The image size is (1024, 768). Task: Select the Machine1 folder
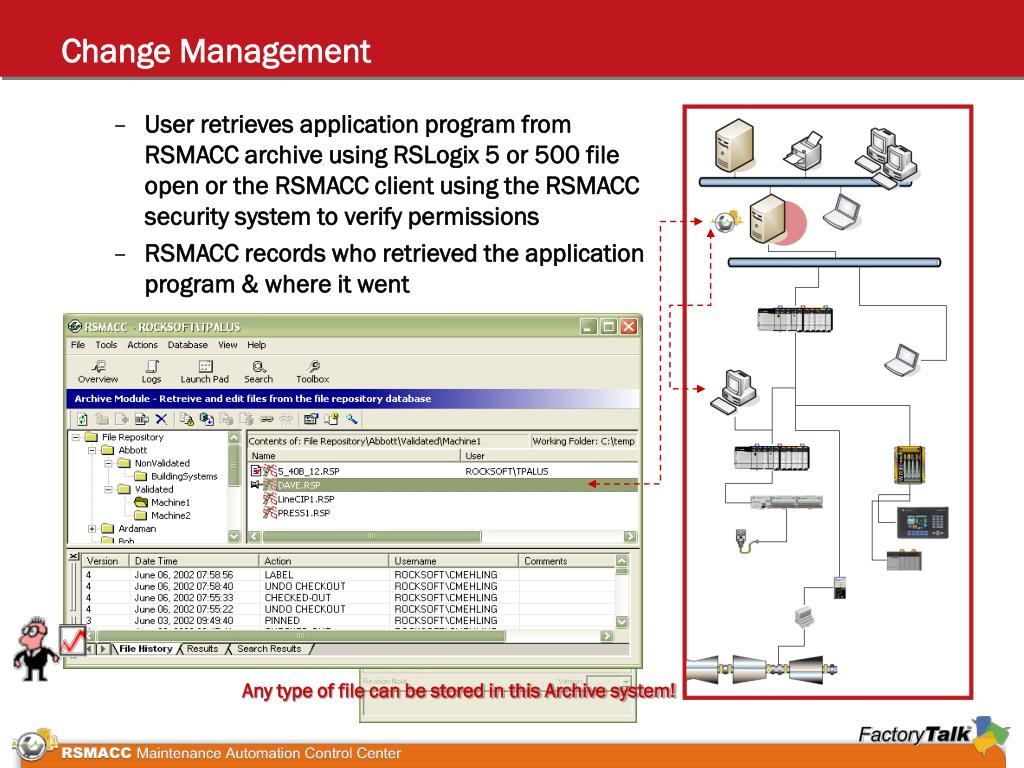click(162, 502)
